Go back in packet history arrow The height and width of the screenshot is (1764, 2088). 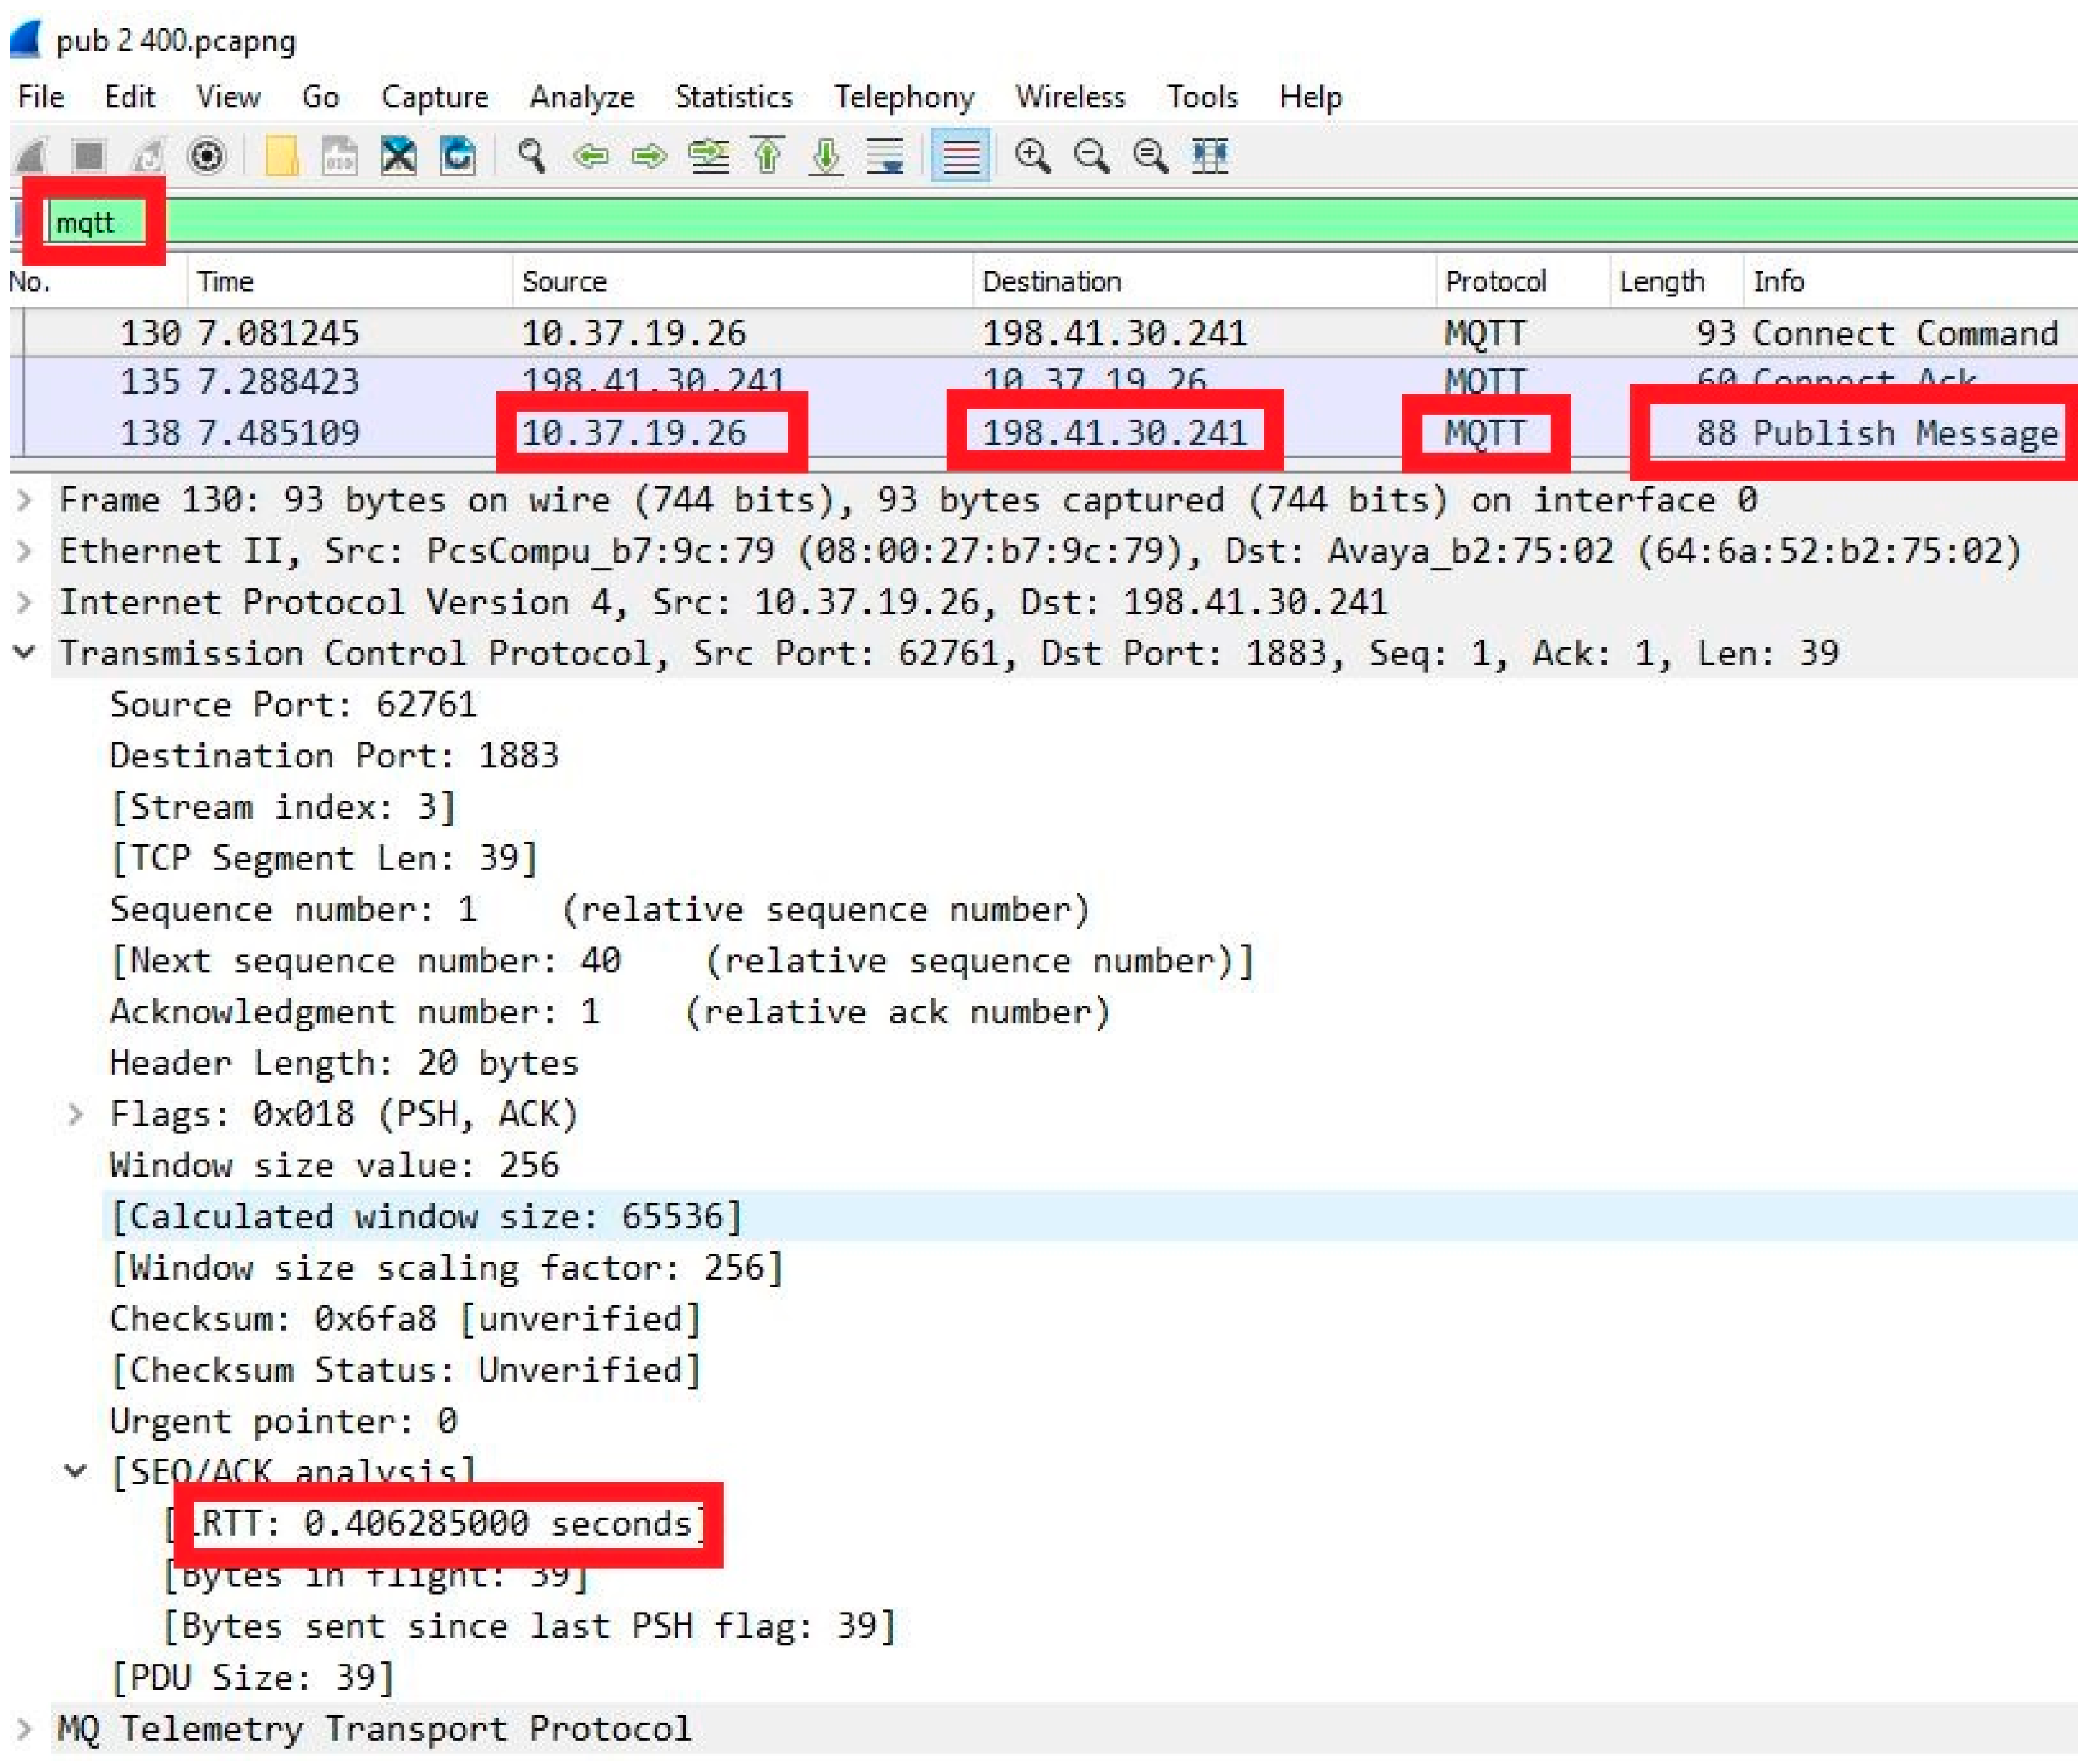[x=590, y=156]
